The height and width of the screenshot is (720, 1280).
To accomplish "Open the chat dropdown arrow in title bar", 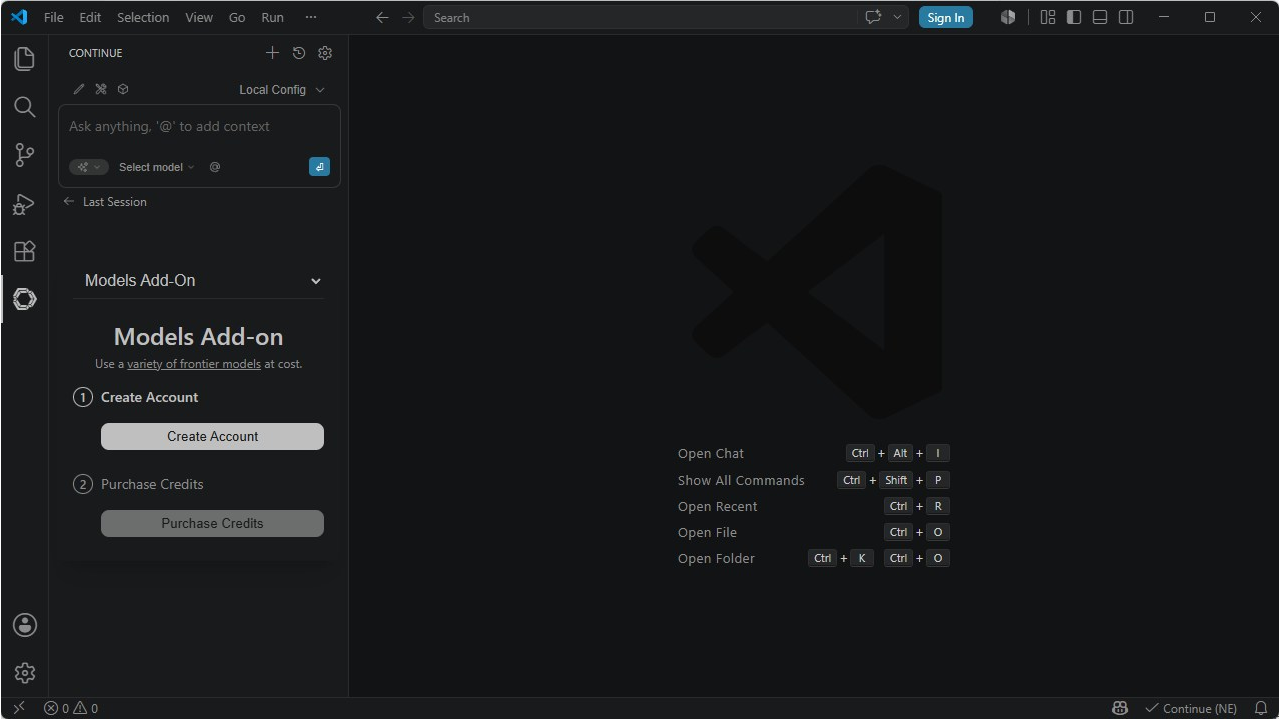I will click(897, 17).
